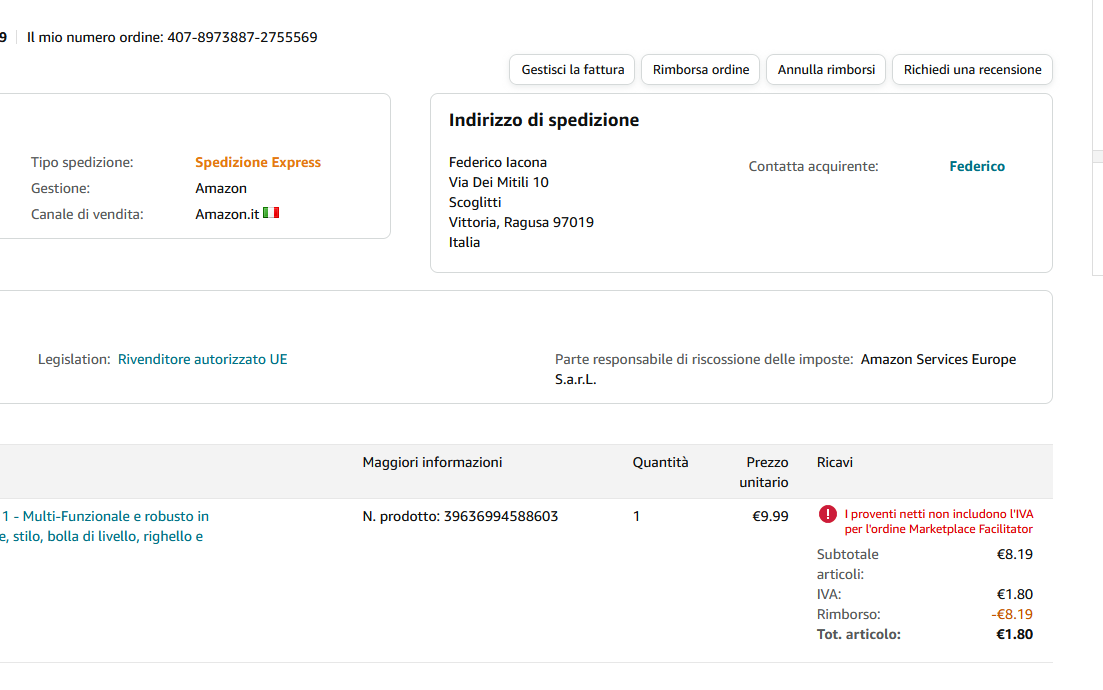Click the Quantità column header
The height and width of the screenshot is (690, 1103).
(x=660, y=462)
